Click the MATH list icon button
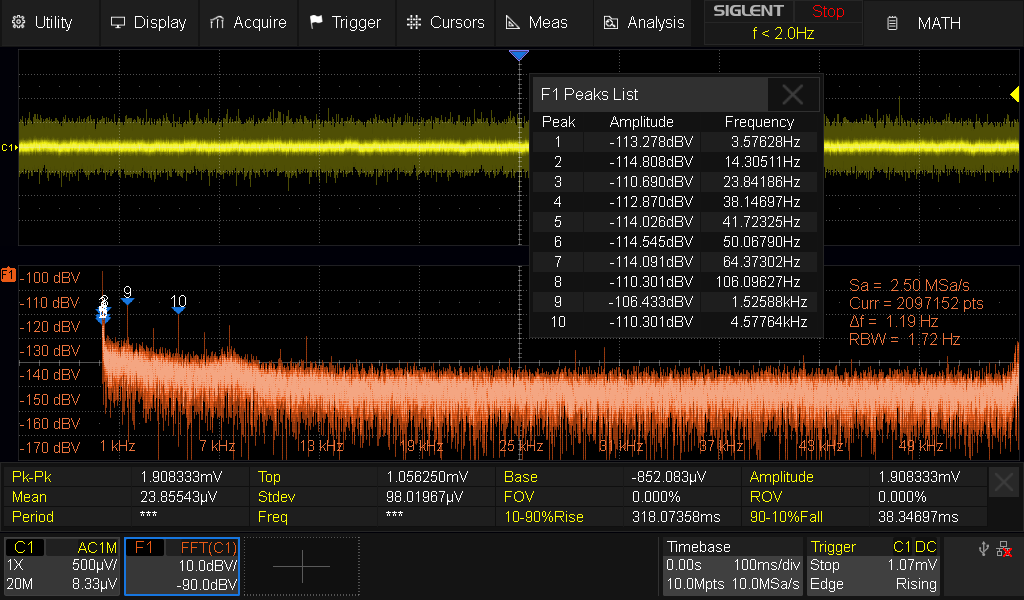The height and width of the screenshot is (600, 1024). [x=892, y=23]
